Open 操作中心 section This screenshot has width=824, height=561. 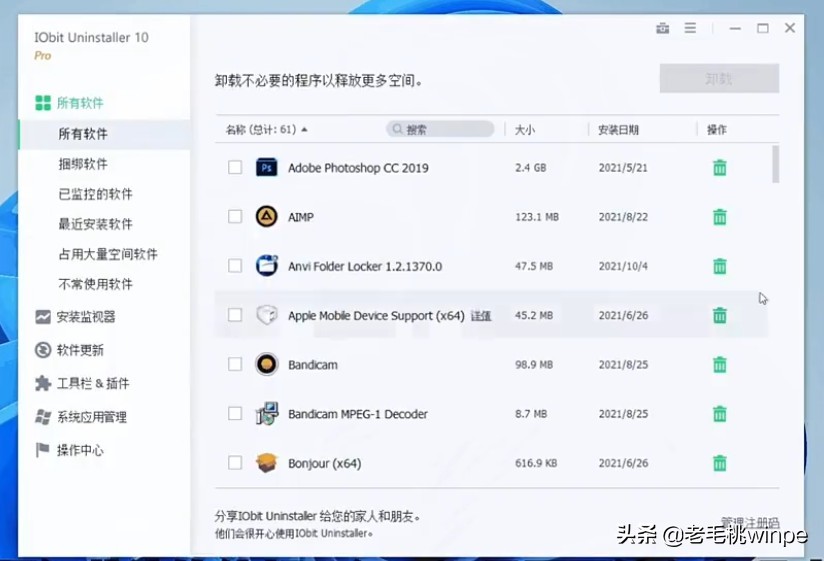point(80,450)
